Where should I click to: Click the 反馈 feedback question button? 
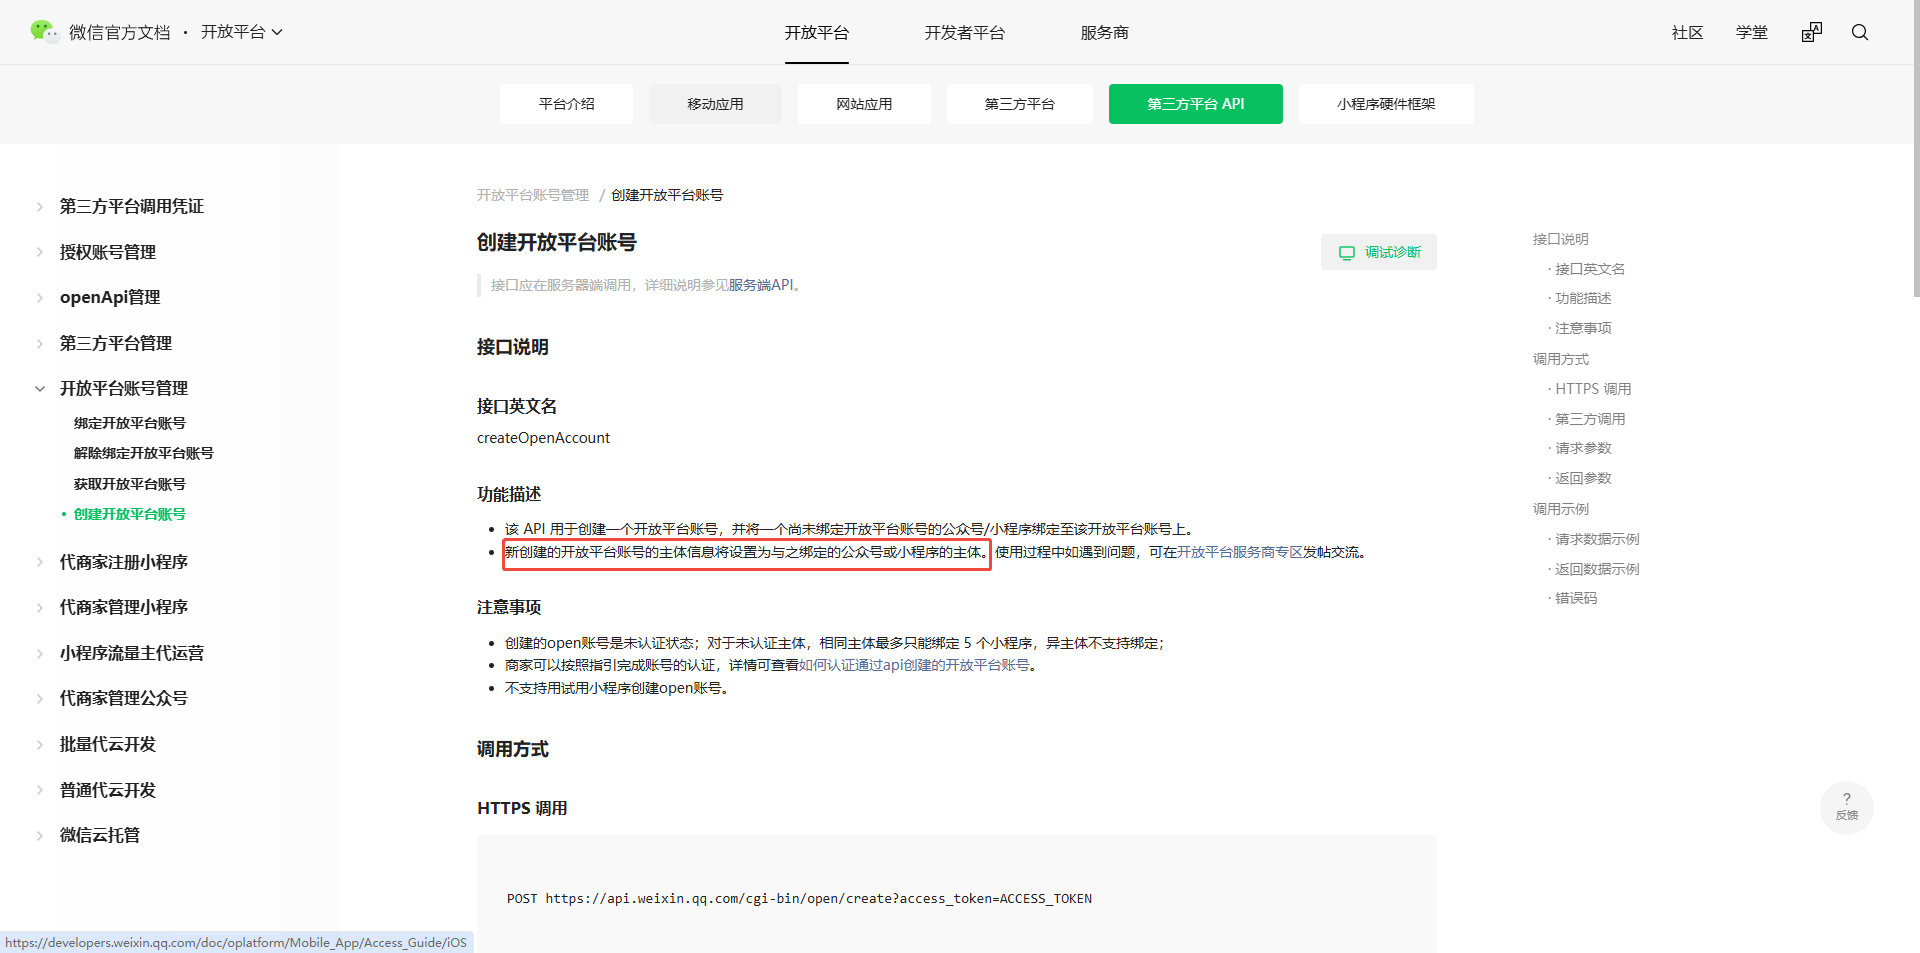click(x=1847, y=807)
